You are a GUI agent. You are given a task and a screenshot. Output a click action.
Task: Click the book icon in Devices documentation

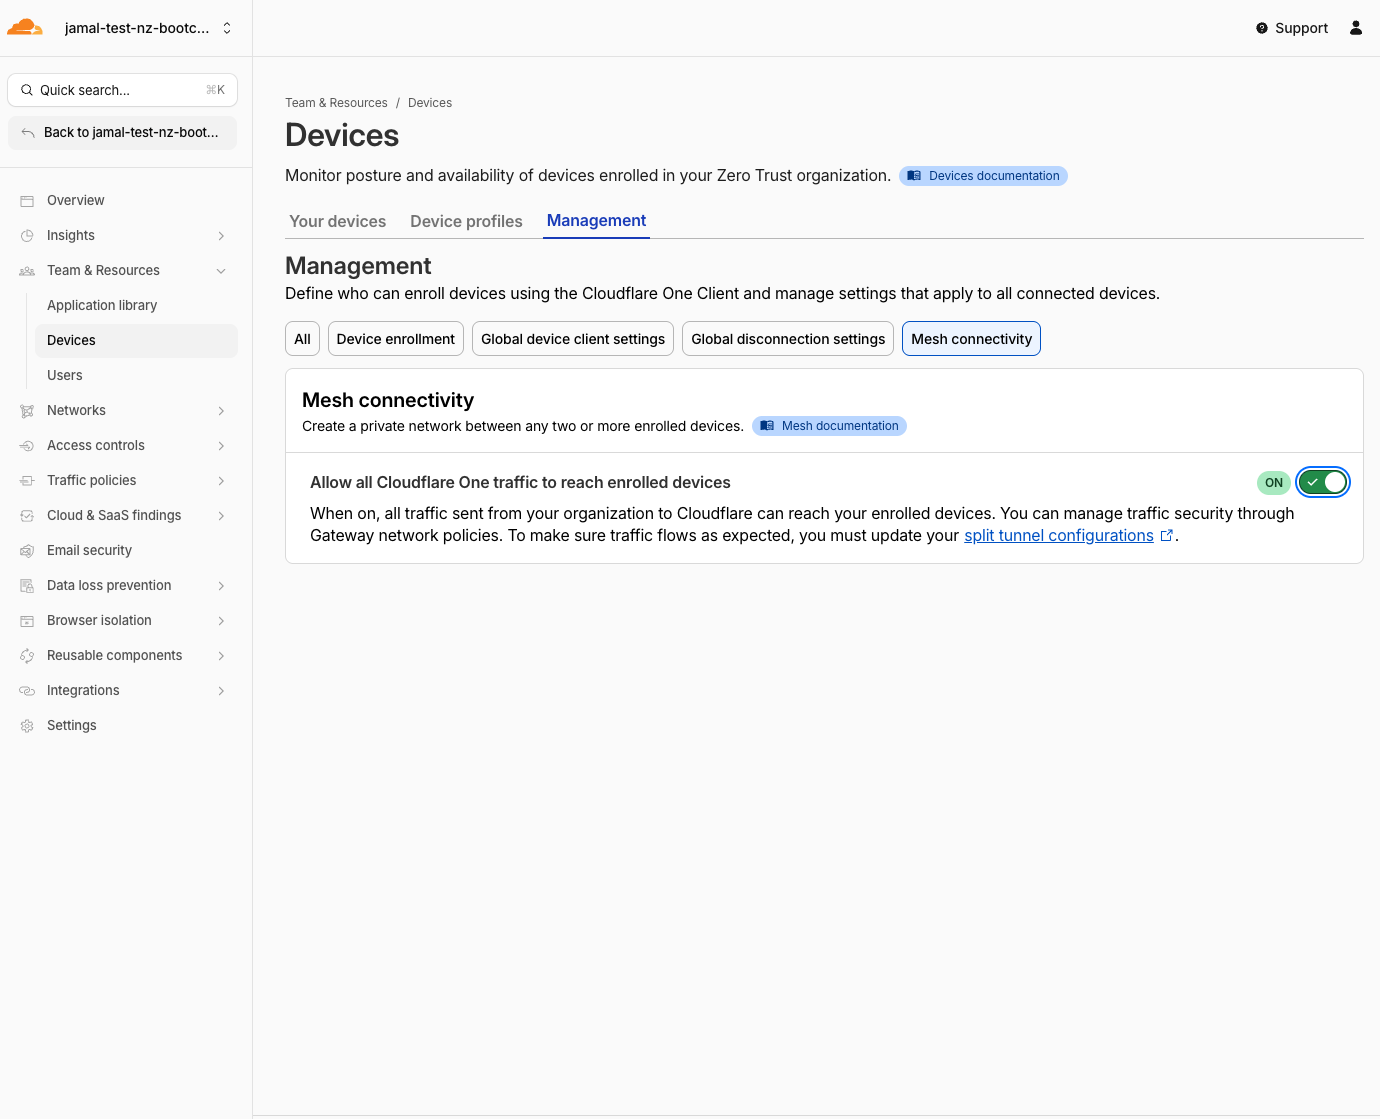pyautogui.click(x=914, y=176)
